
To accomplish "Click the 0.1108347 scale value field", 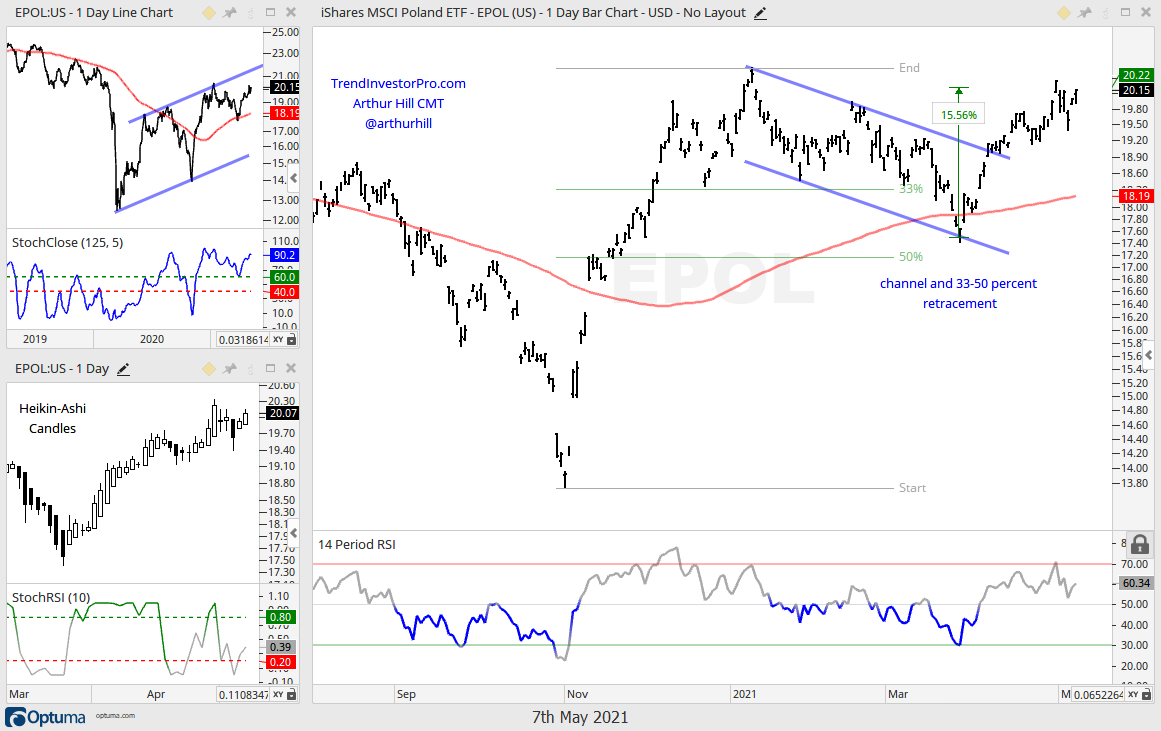I will click(243, 694).
